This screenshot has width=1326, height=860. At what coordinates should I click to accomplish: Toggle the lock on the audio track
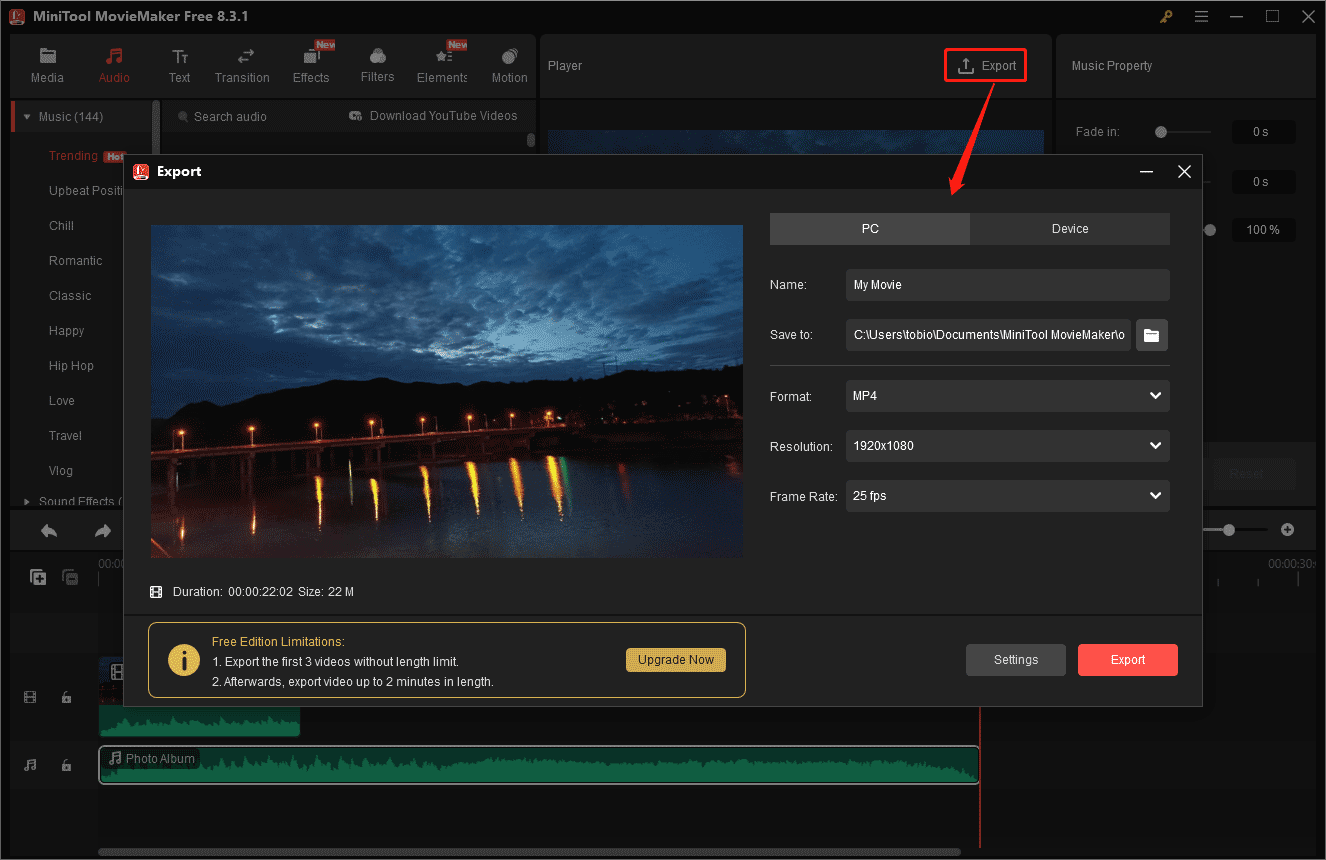[x=66, y=765]
